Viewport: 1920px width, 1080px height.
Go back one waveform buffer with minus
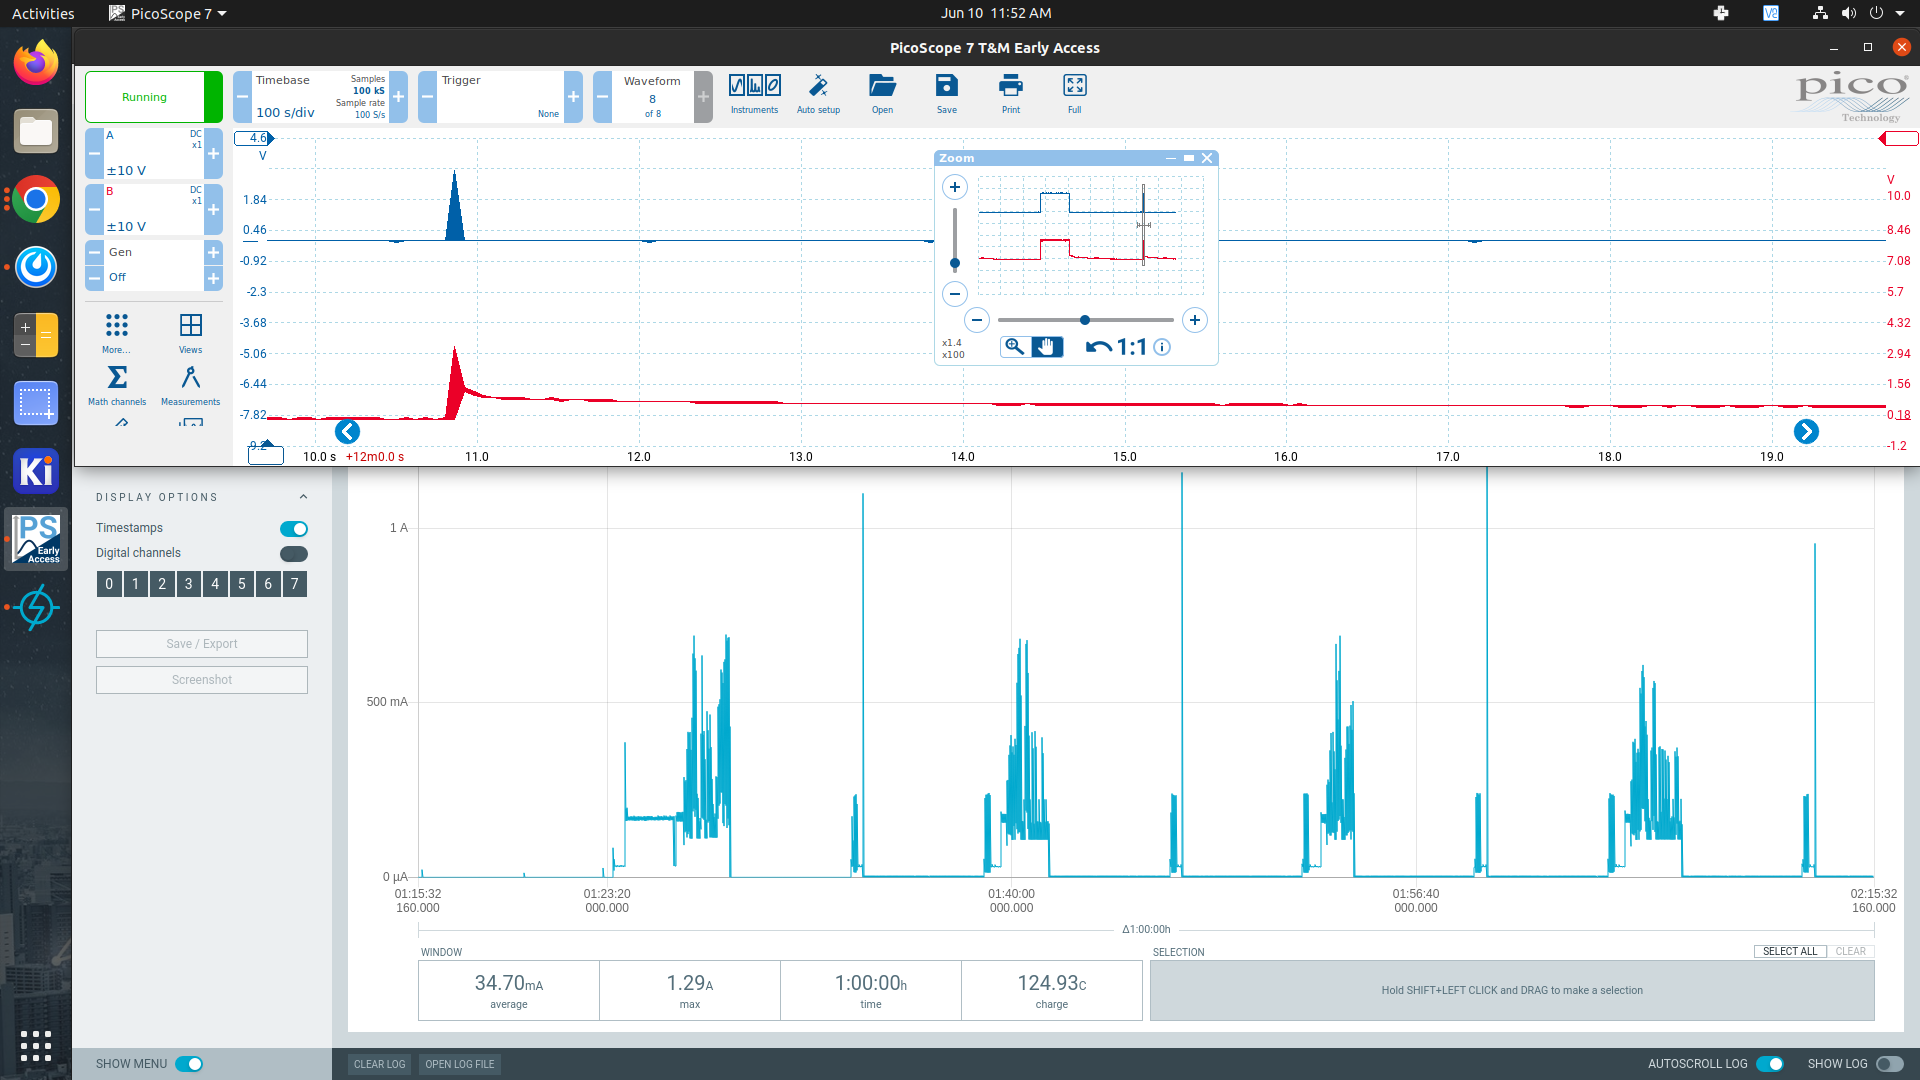(602, 97)
